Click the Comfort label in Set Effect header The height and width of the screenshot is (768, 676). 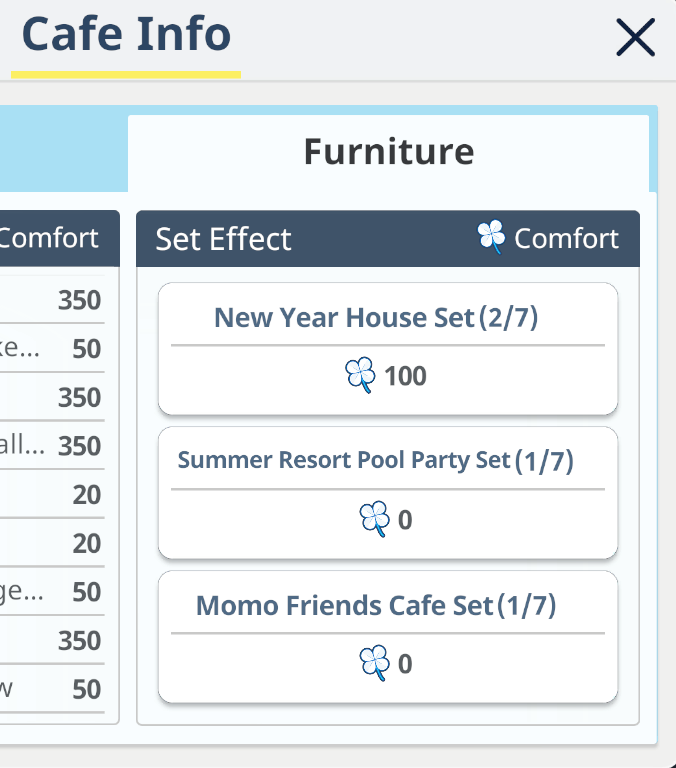(x=566, y=239)
